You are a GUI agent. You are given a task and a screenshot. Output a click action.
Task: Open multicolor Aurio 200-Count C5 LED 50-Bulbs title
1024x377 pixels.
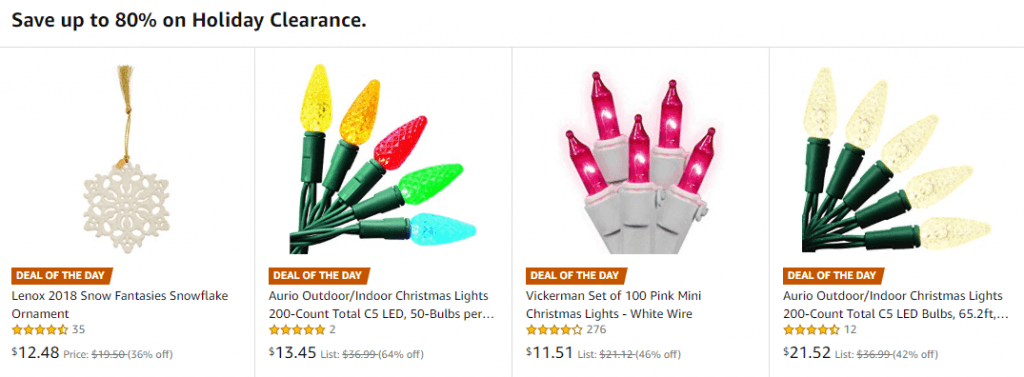pos(382,304)
